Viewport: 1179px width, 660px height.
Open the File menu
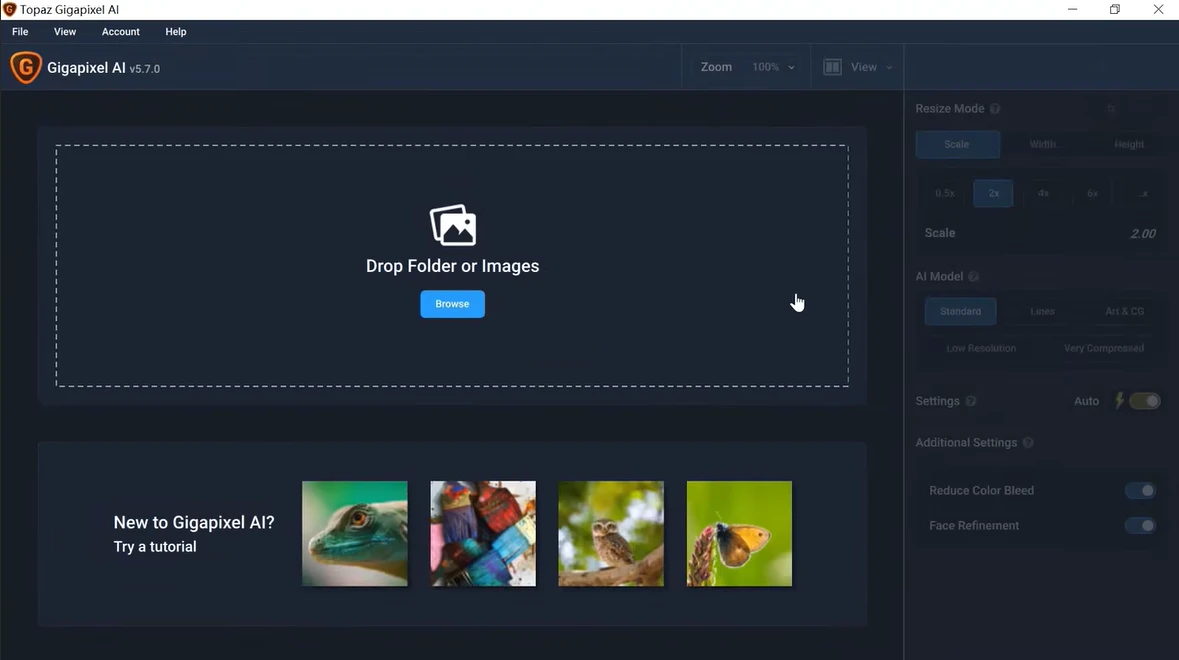(20, 32)
